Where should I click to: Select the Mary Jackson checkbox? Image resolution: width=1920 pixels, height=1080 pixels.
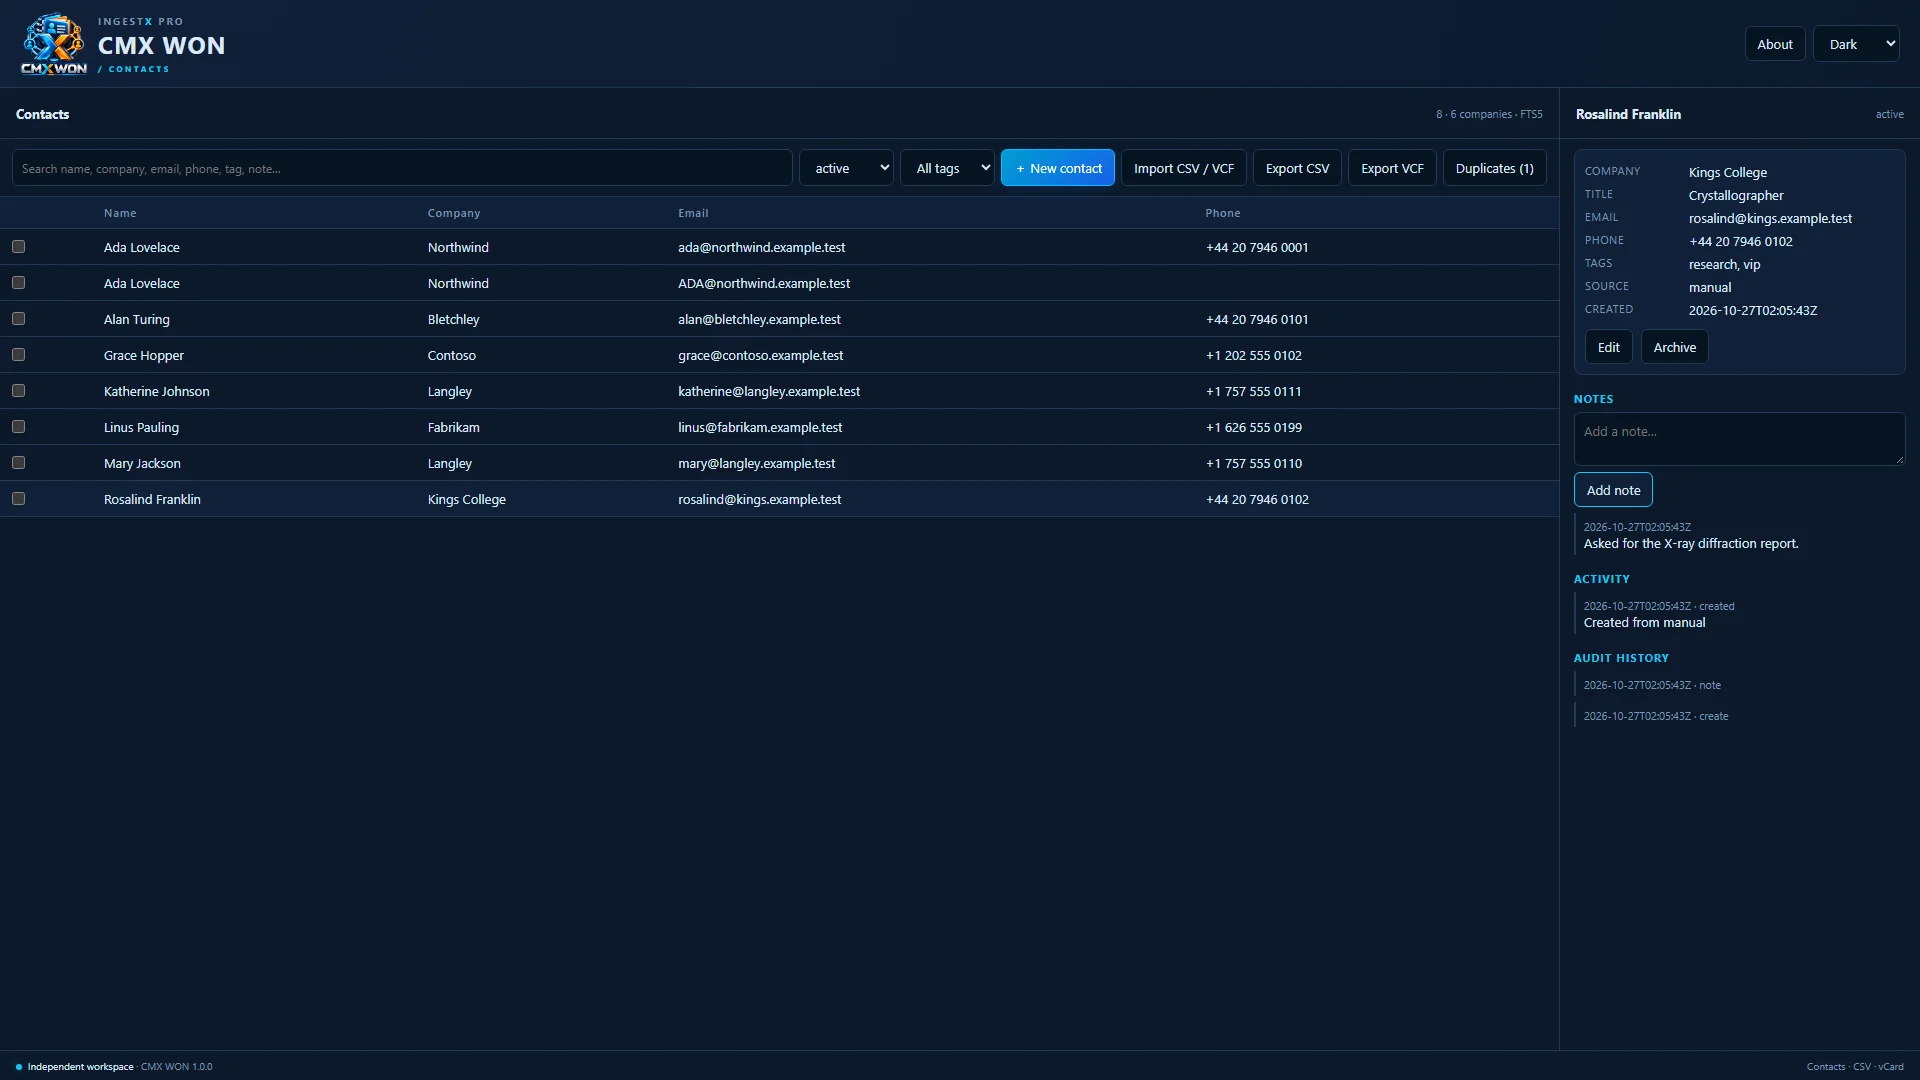[18, 463]
